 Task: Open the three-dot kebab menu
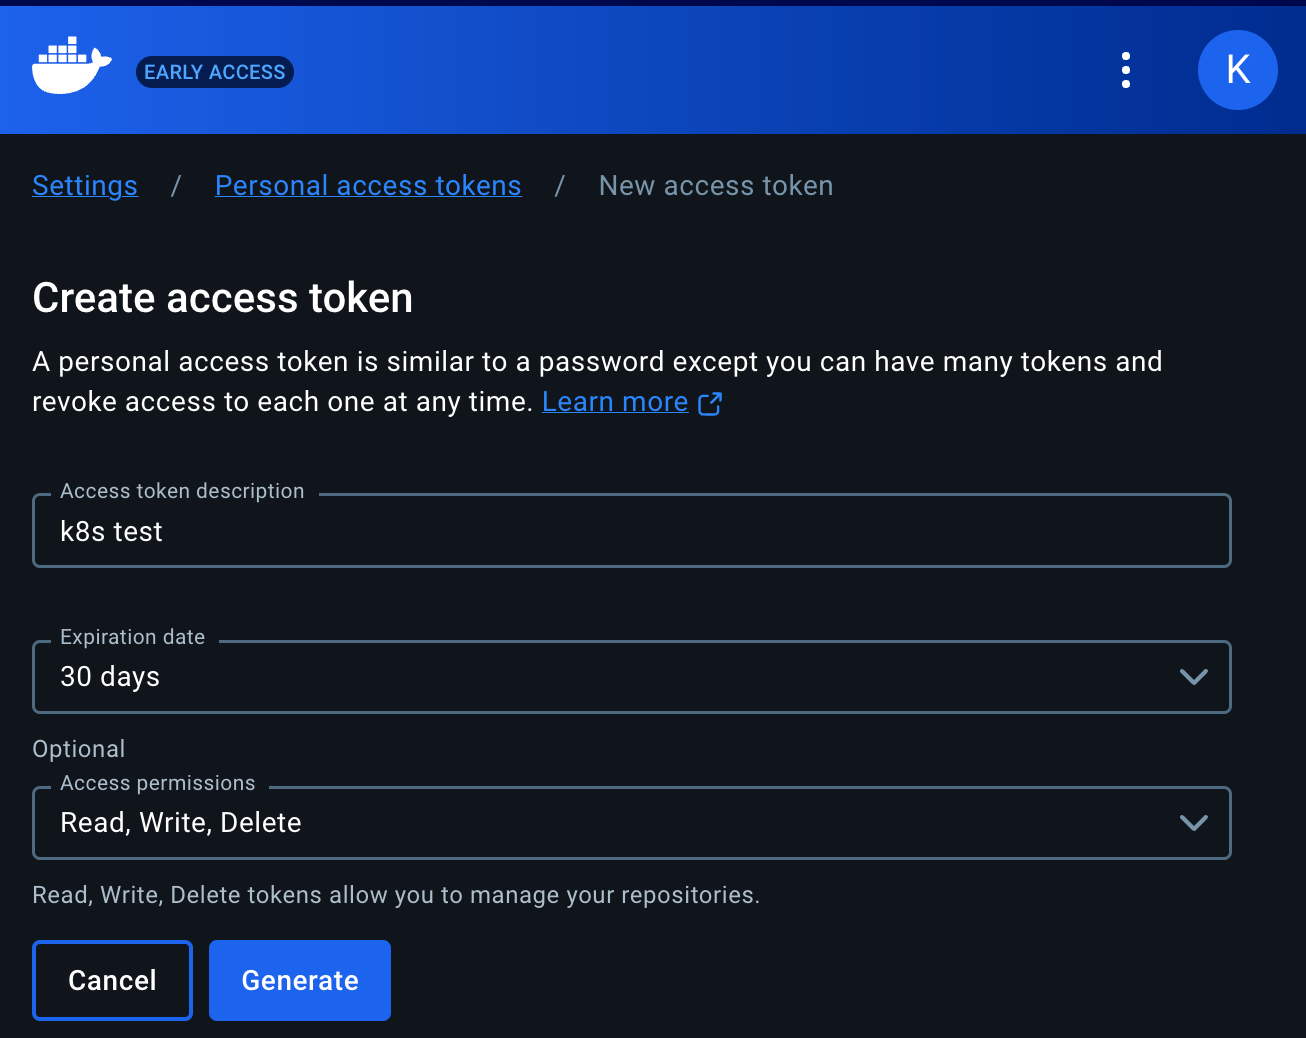pos(1126,70)
